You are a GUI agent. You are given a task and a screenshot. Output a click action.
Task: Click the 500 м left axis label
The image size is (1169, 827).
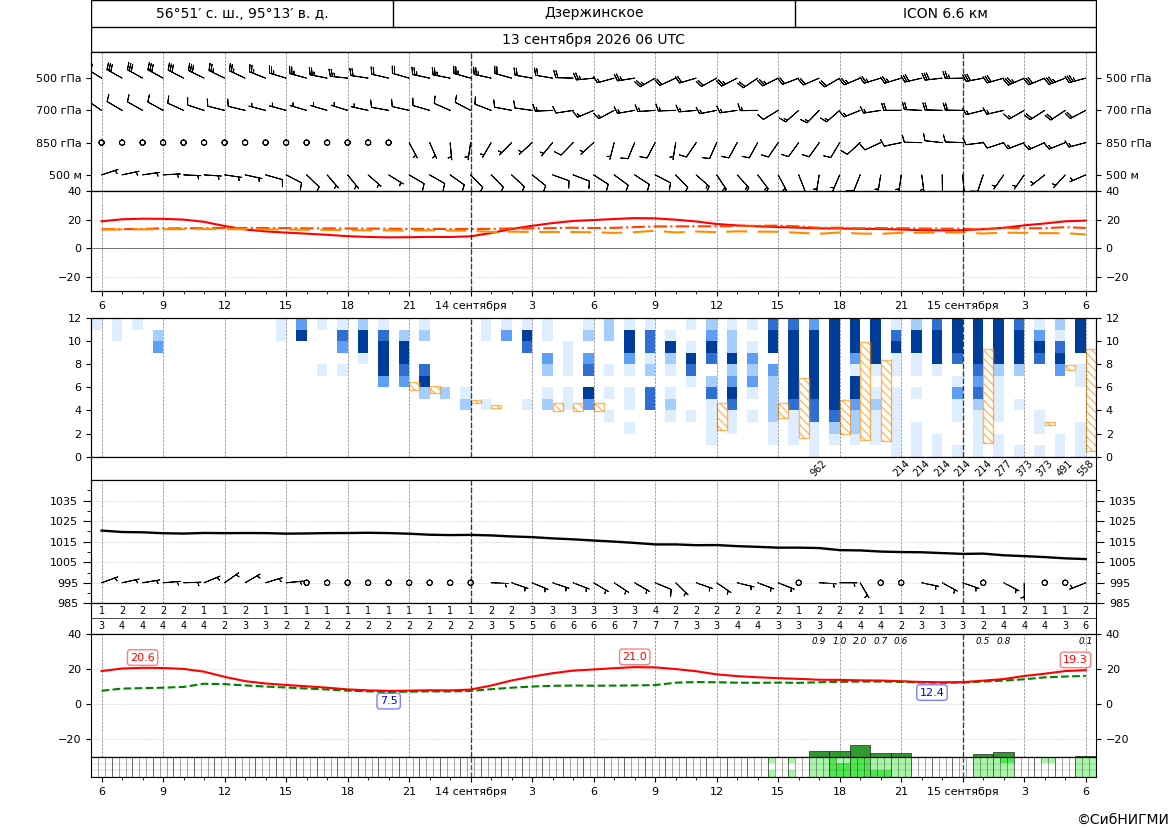pyautogui.click(x=65, y=175)
